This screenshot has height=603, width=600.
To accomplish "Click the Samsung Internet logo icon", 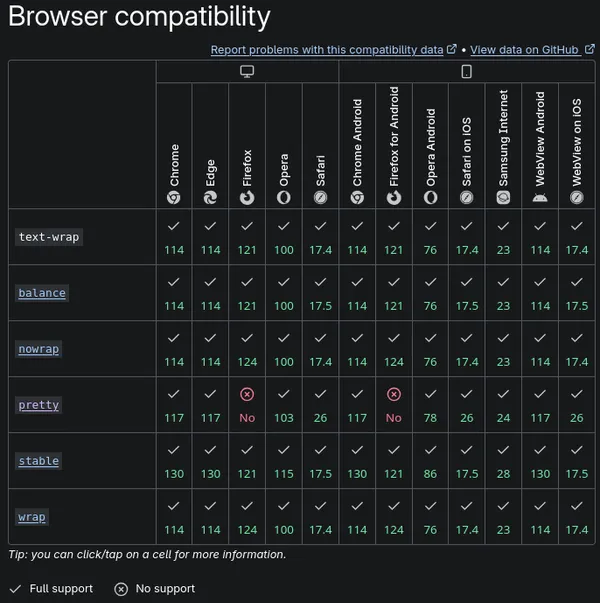I will [503, 198].
